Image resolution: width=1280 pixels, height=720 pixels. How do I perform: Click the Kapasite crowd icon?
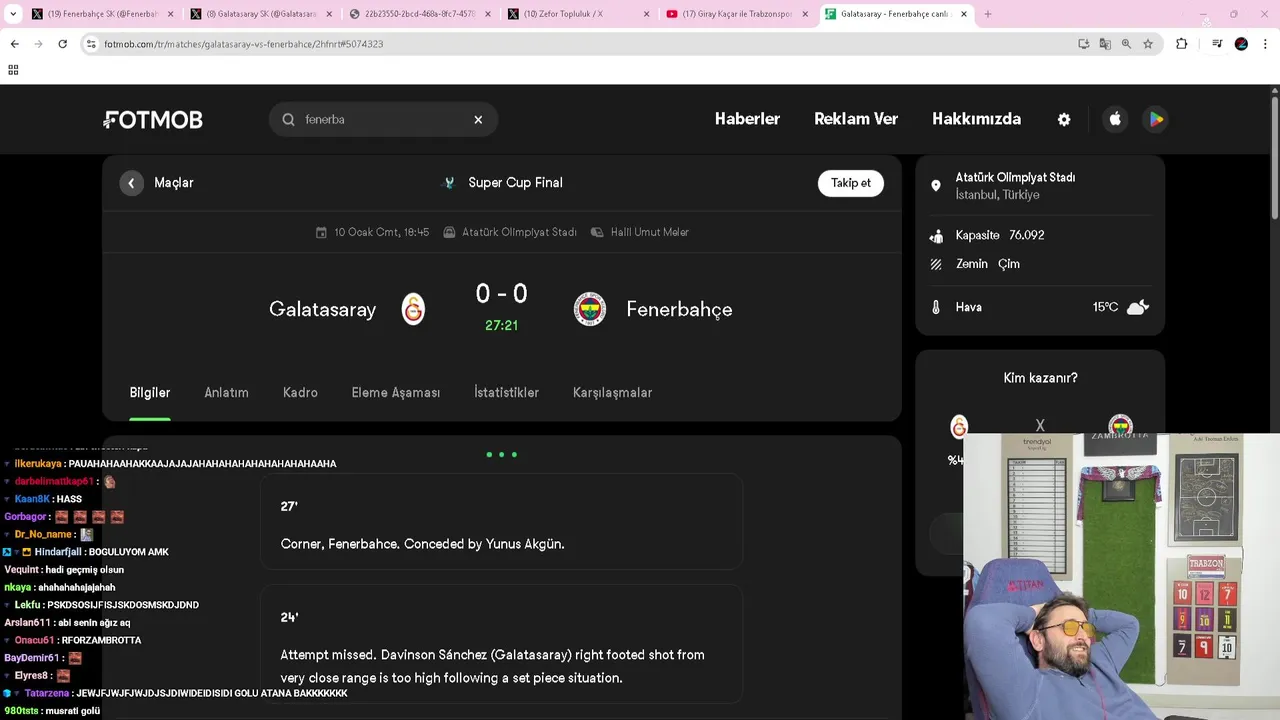[936, 236]
